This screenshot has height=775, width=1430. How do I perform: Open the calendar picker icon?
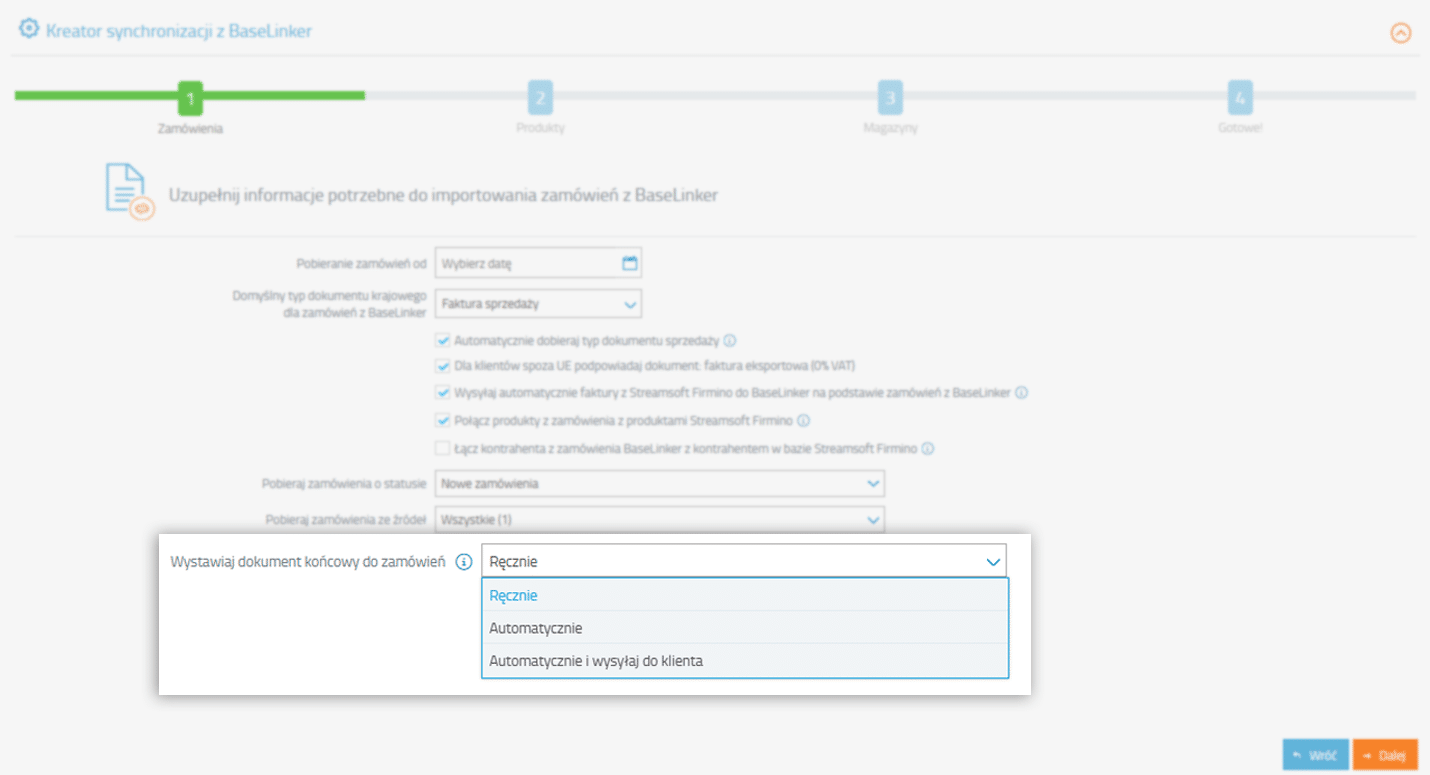[x=630, y=264]
